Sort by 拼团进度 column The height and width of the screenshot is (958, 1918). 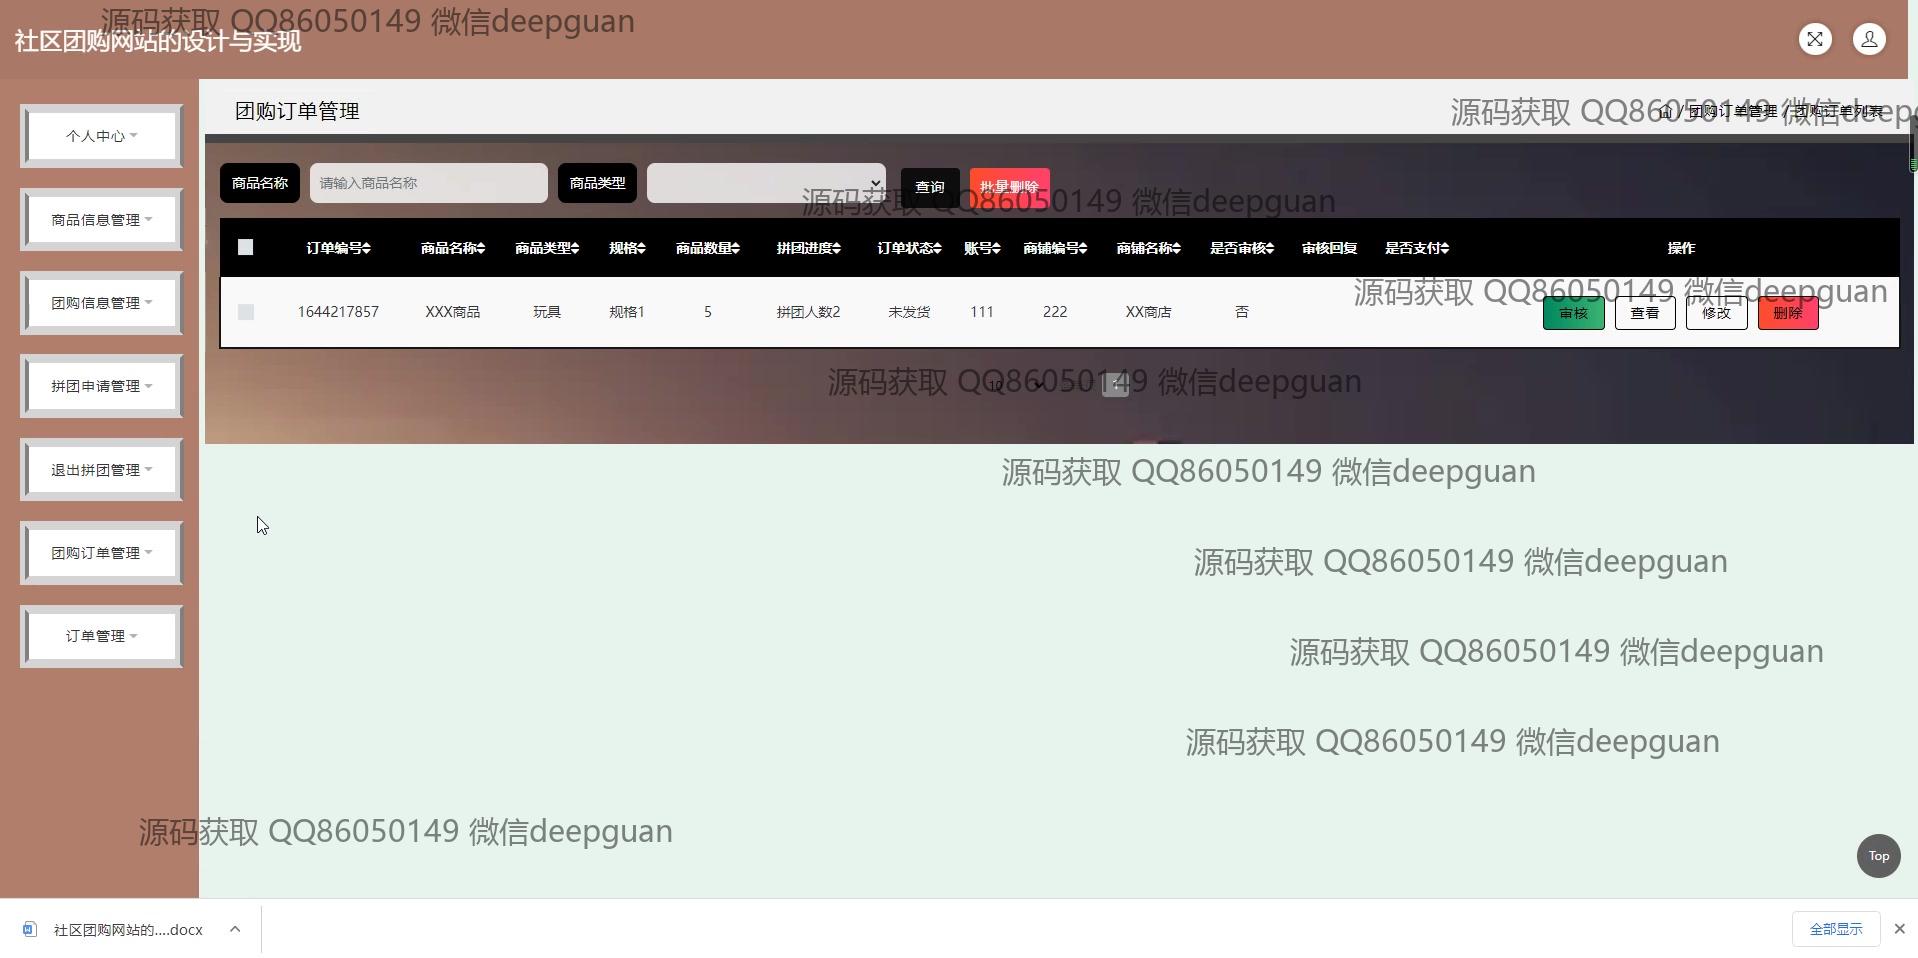pos(808,248)
